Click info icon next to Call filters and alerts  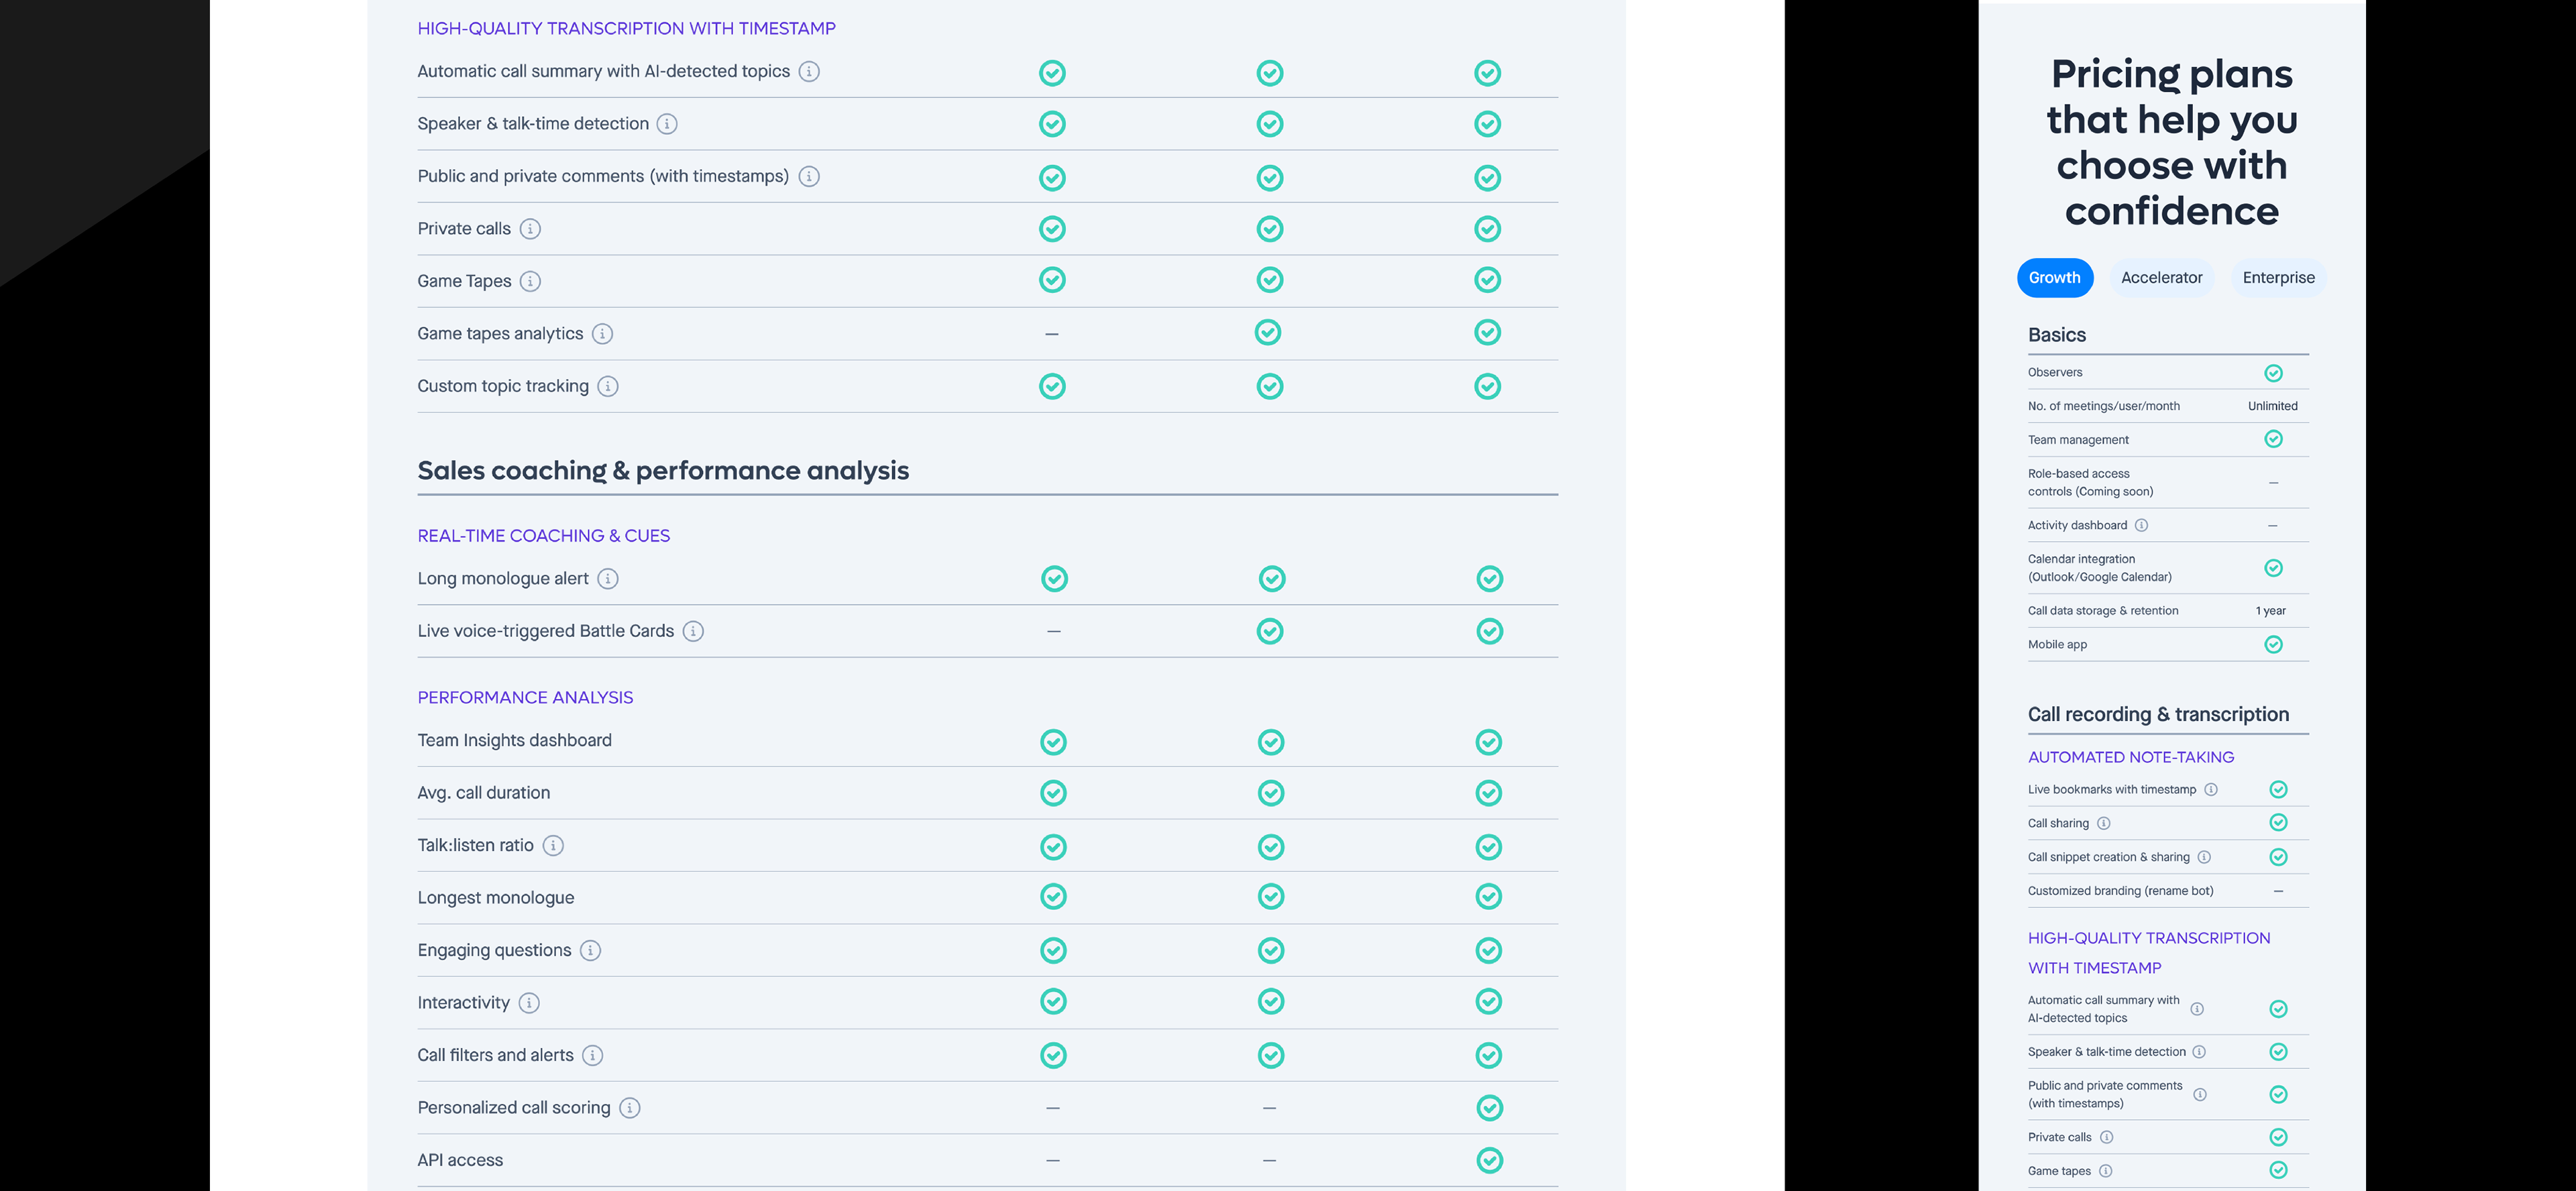(593, 1056)
